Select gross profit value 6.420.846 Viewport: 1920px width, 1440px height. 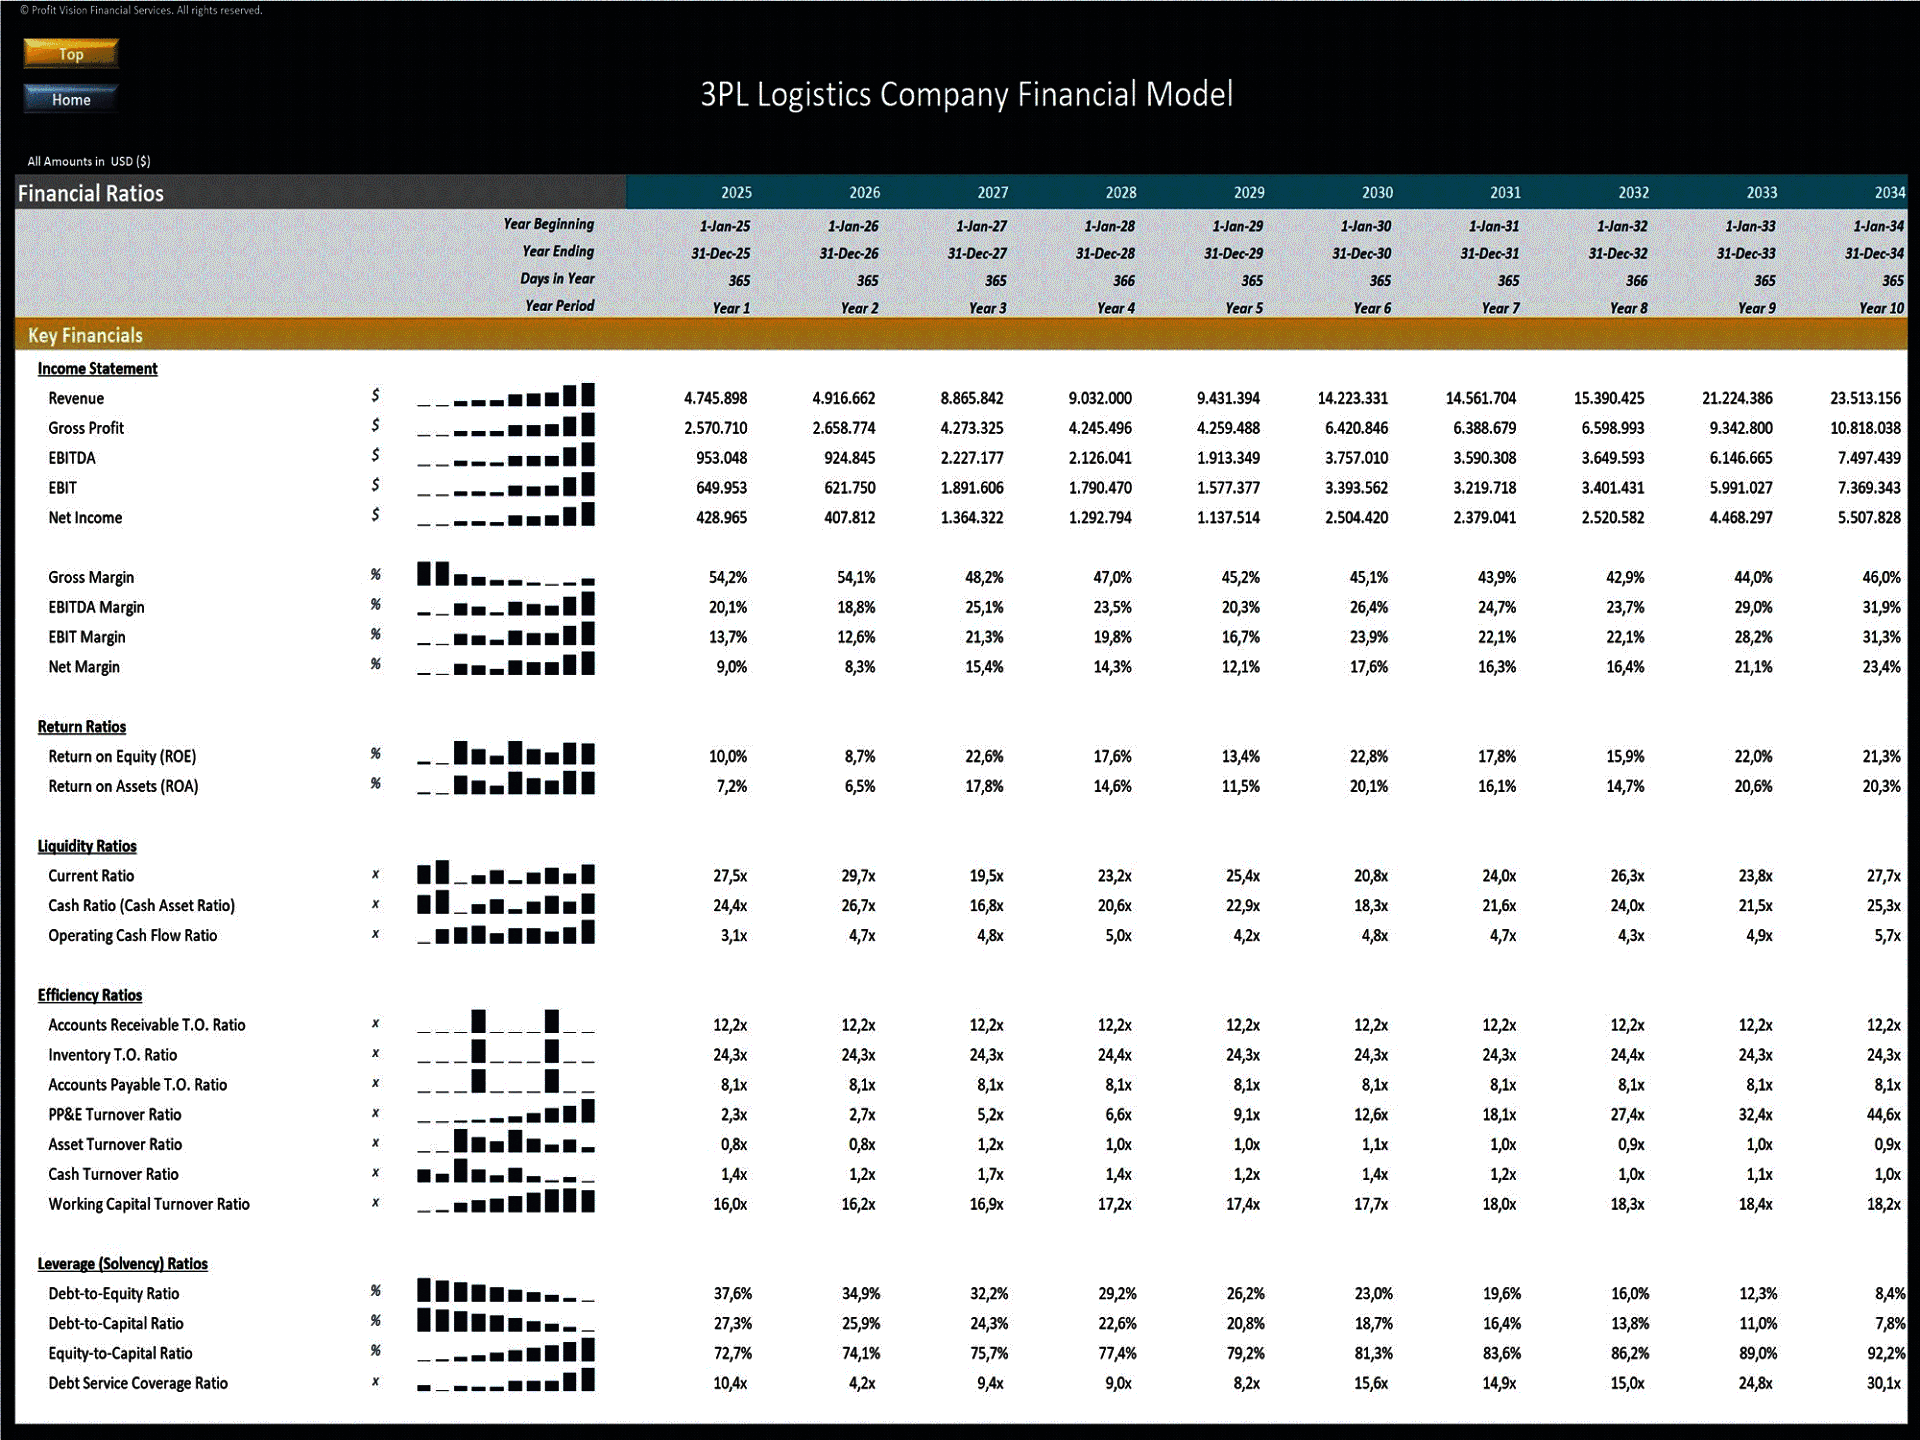[1356, 428]
